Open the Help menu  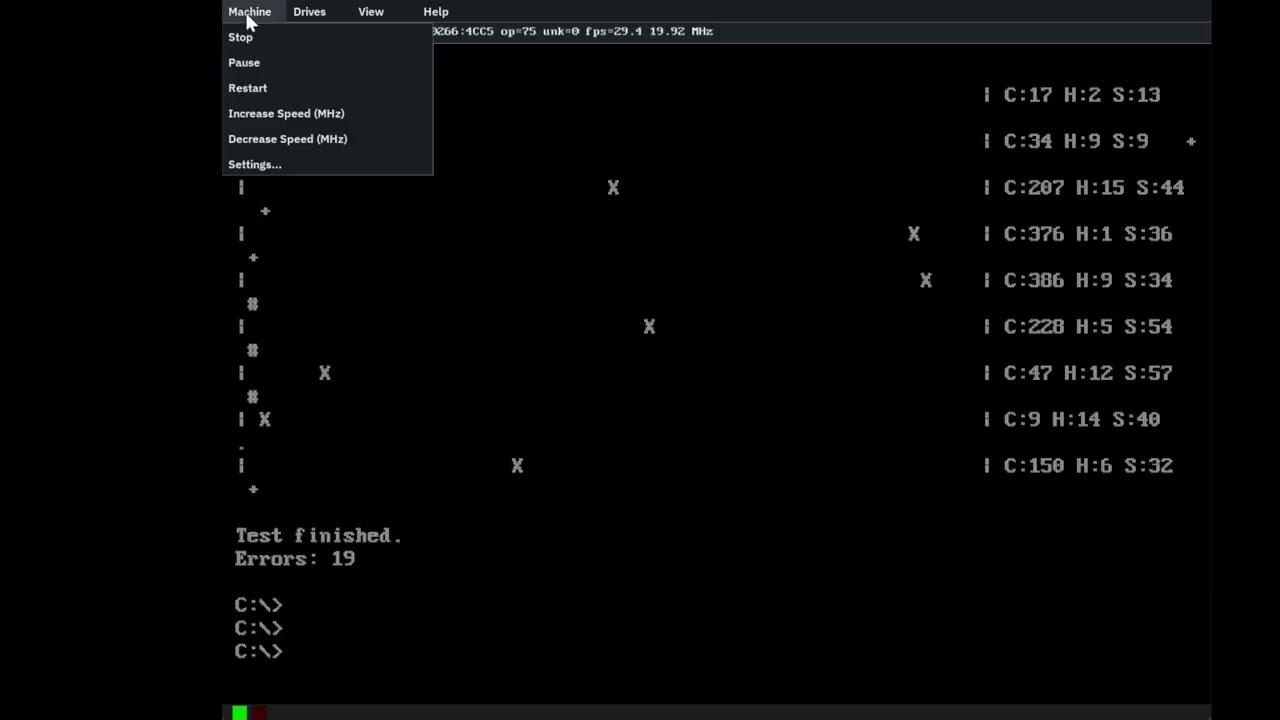(x=436, y=12)
